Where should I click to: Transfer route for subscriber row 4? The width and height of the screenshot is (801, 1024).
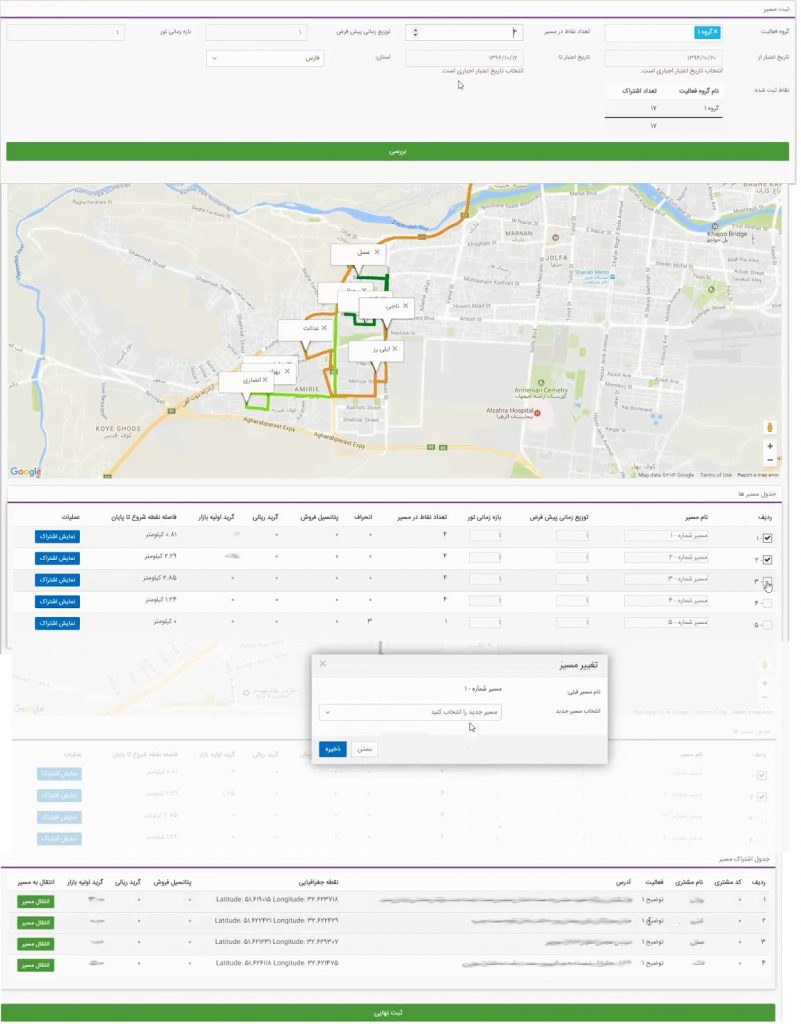35,965
